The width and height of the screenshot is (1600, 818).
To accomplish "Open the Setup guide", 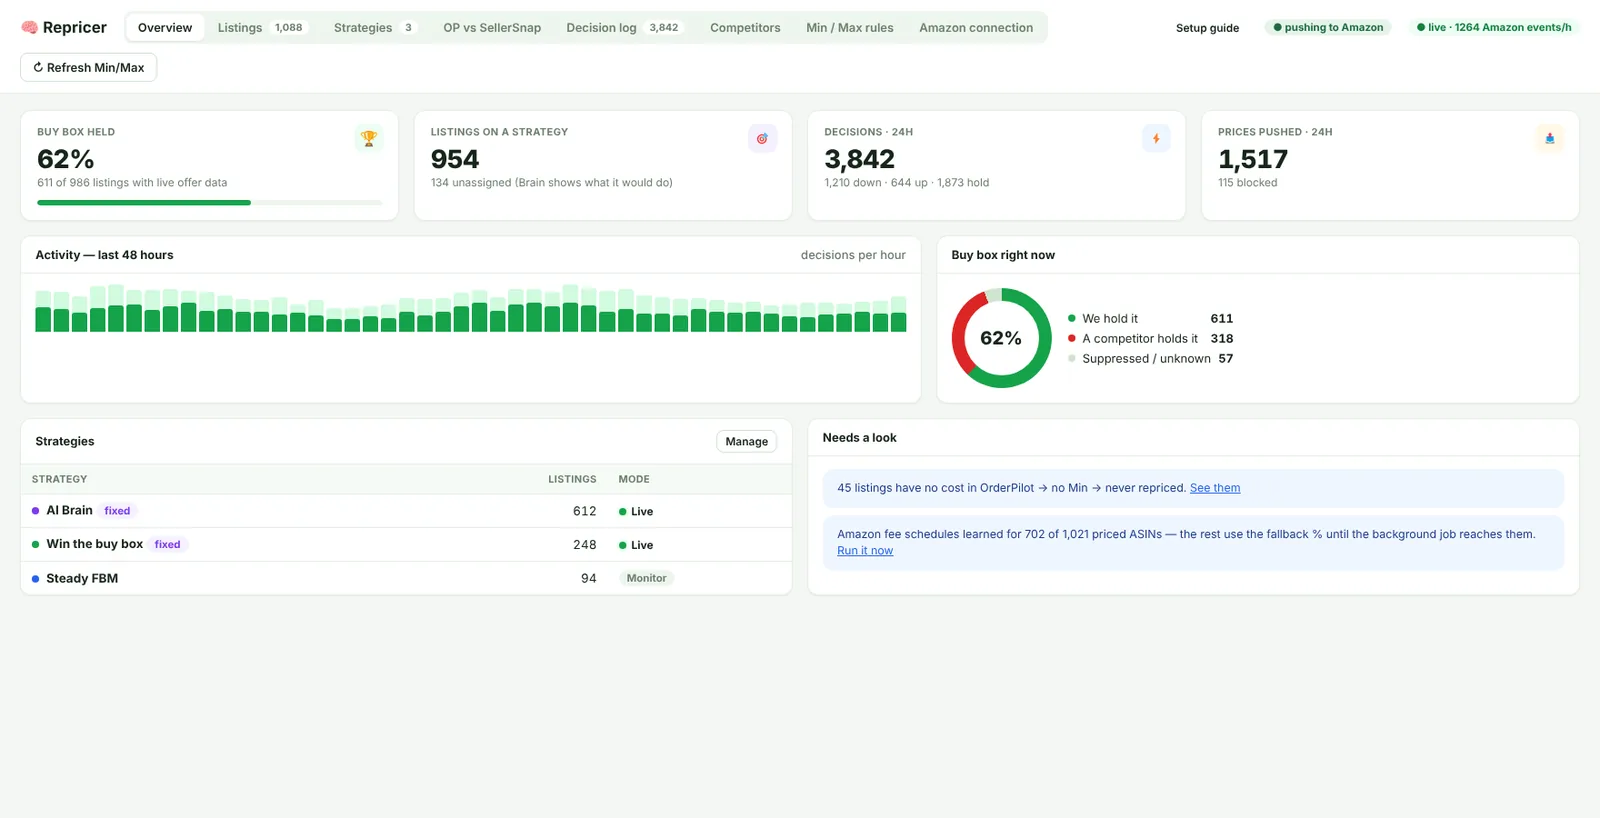I will point(1207,28).
